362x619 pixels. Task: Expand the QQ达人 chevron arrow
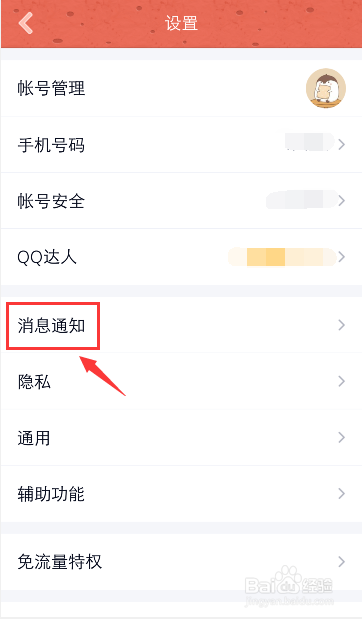tap(341, 257)
